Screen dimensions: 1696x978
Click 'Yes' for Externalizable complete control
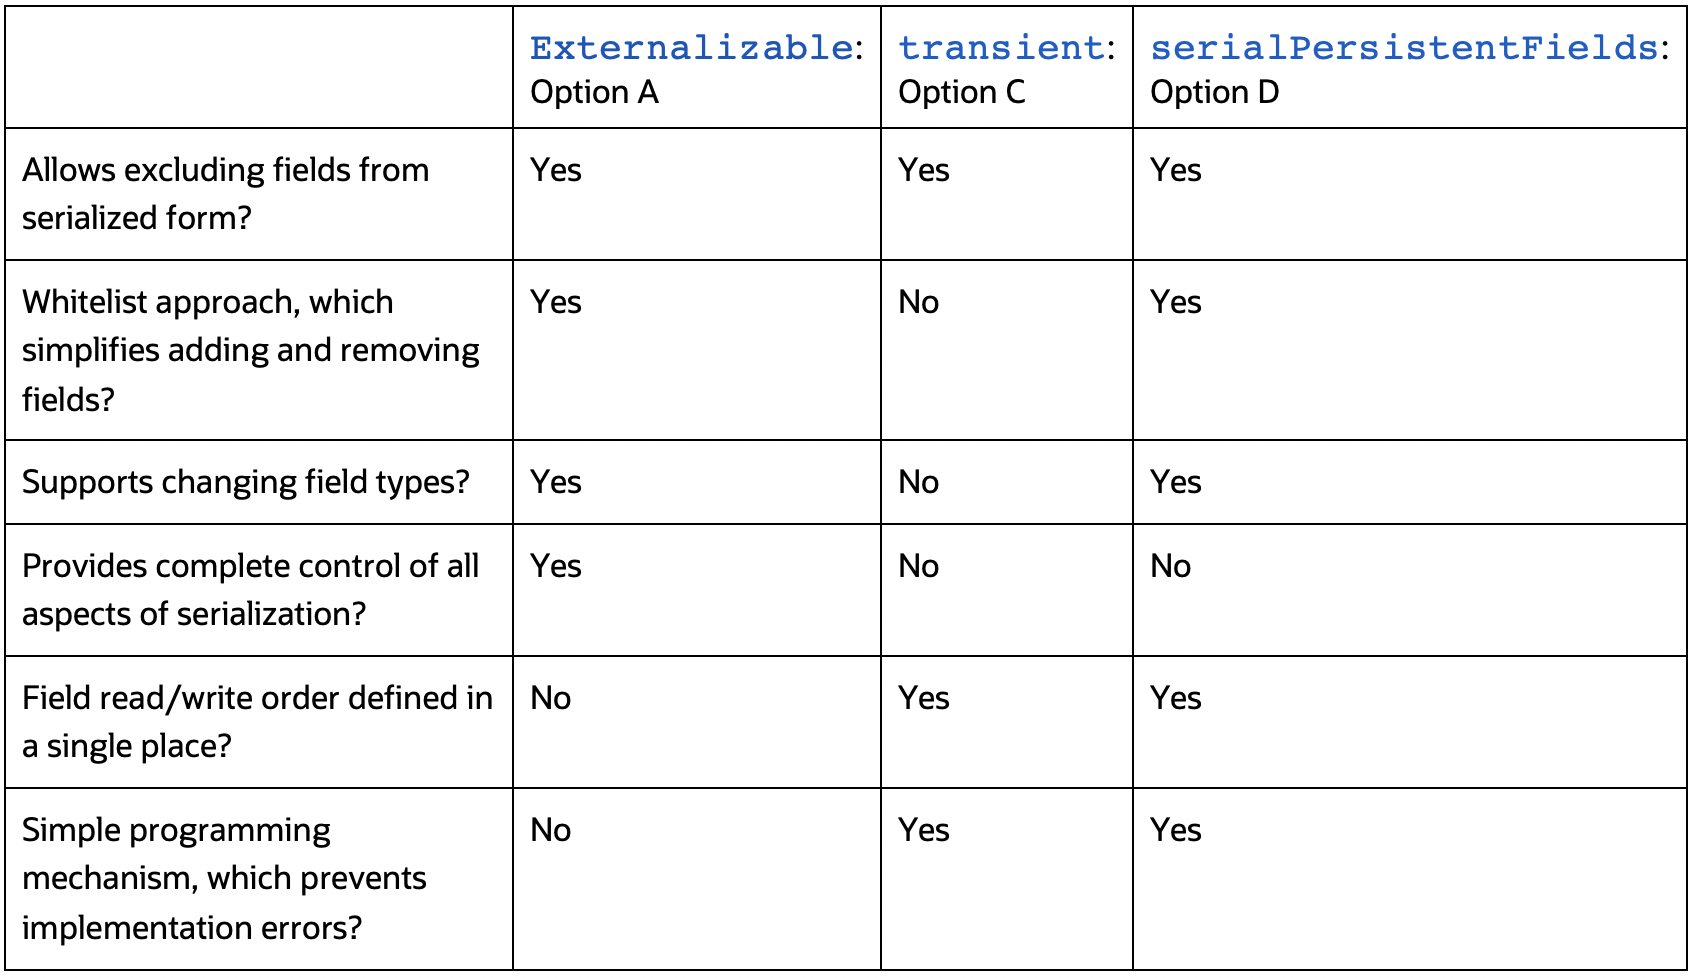click(x=555, y=566)
